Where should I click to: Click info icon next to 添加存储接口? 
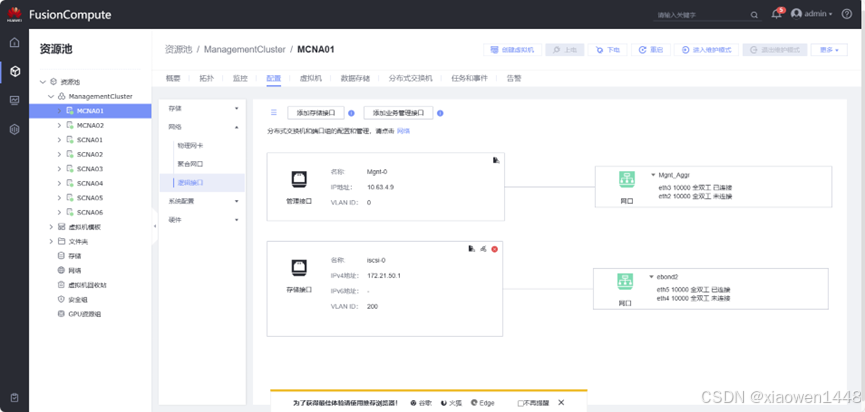click(x=351, y=113)
